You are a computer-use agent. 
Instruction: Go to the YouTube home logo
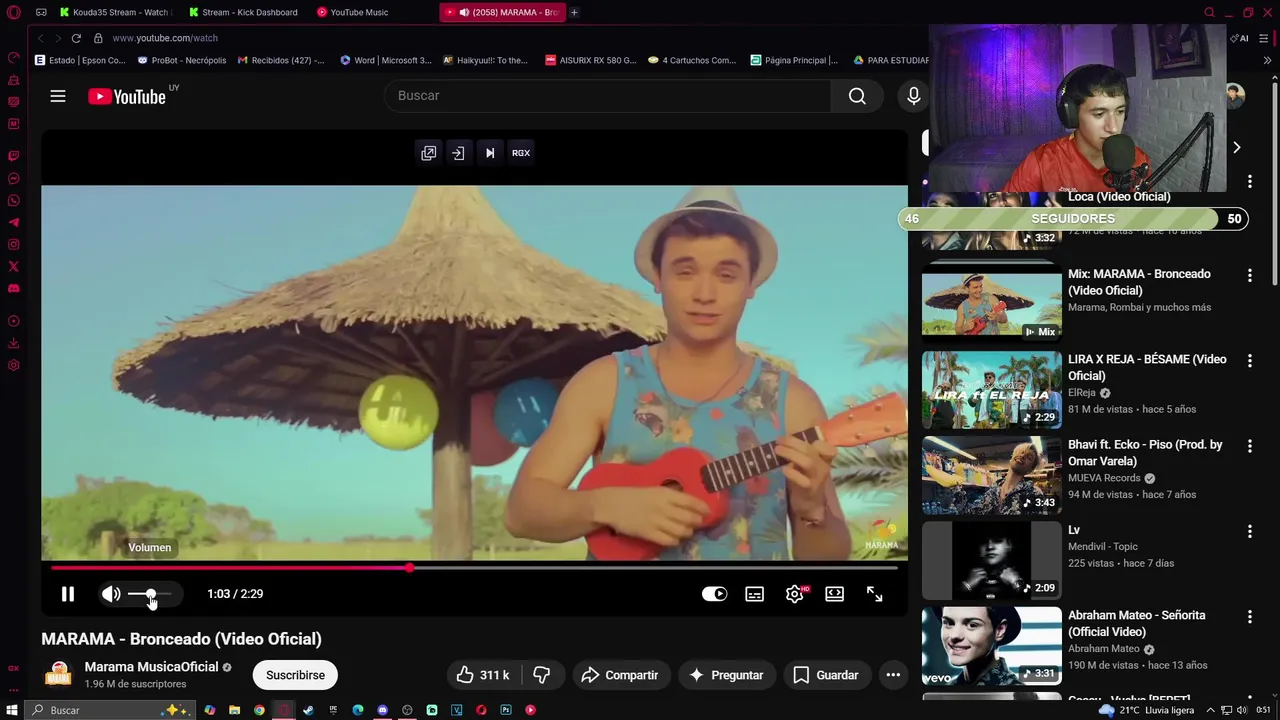(x=127, y=96)
